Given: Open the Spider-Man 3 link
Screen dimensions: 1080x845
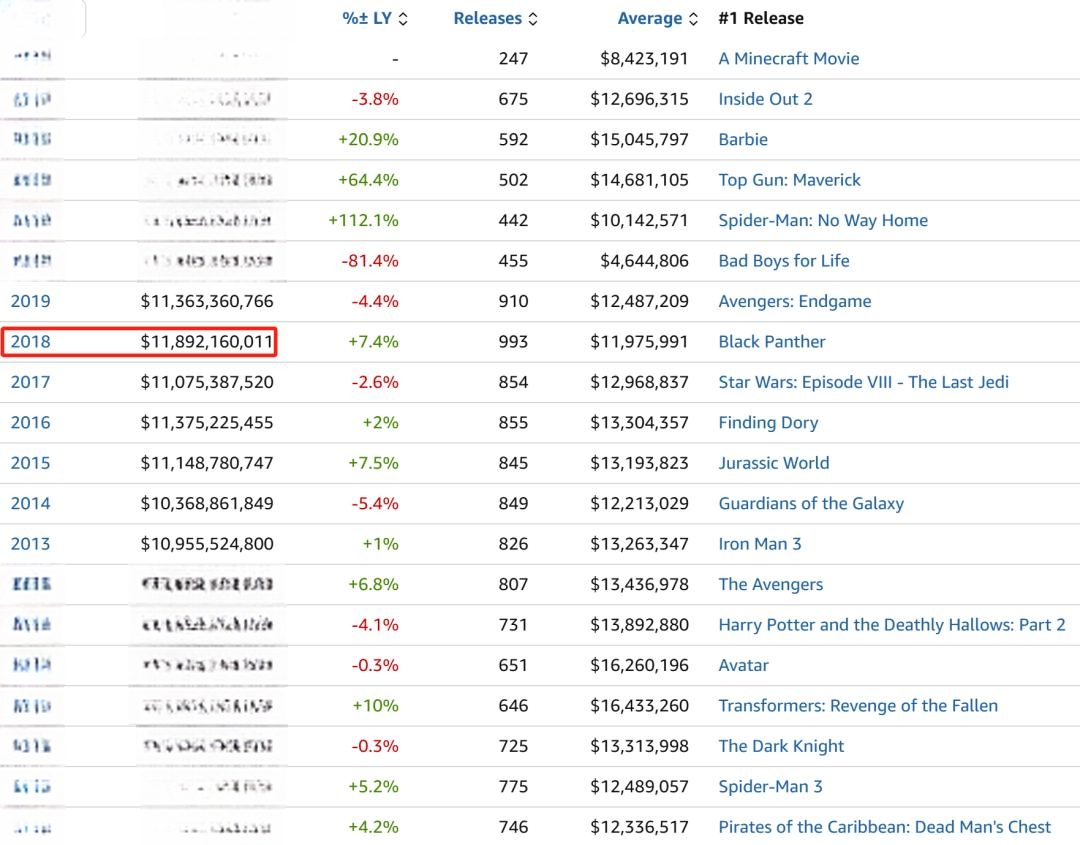Looking at the screenshot, I should (x=770, y=786).
